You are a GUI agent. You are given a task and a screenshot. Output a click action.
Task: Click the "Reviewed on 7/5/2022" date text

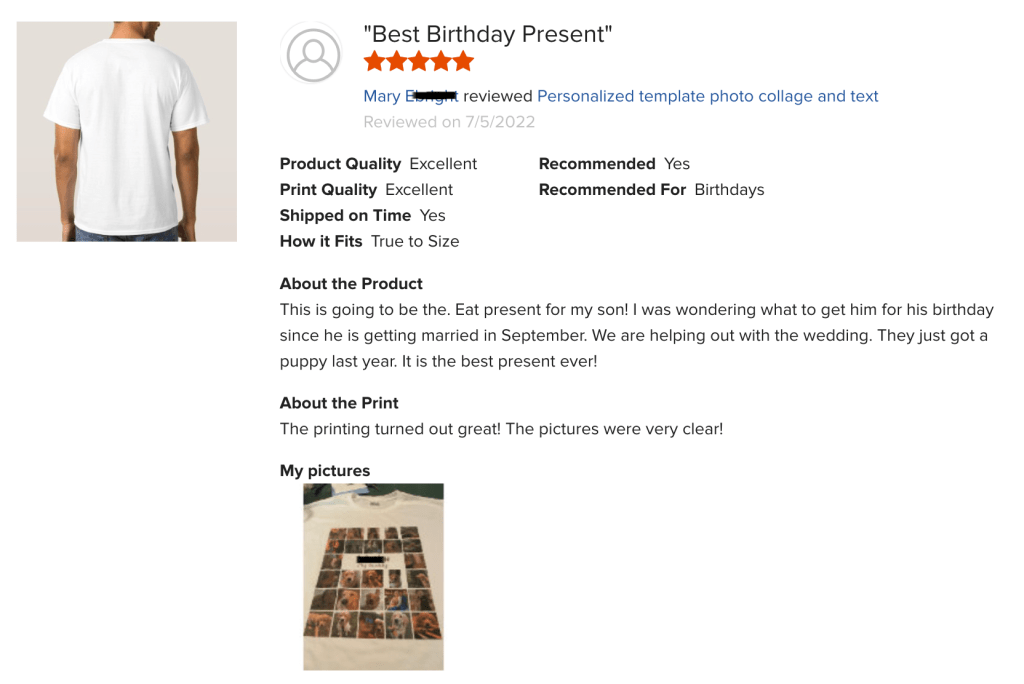[449, 122]
